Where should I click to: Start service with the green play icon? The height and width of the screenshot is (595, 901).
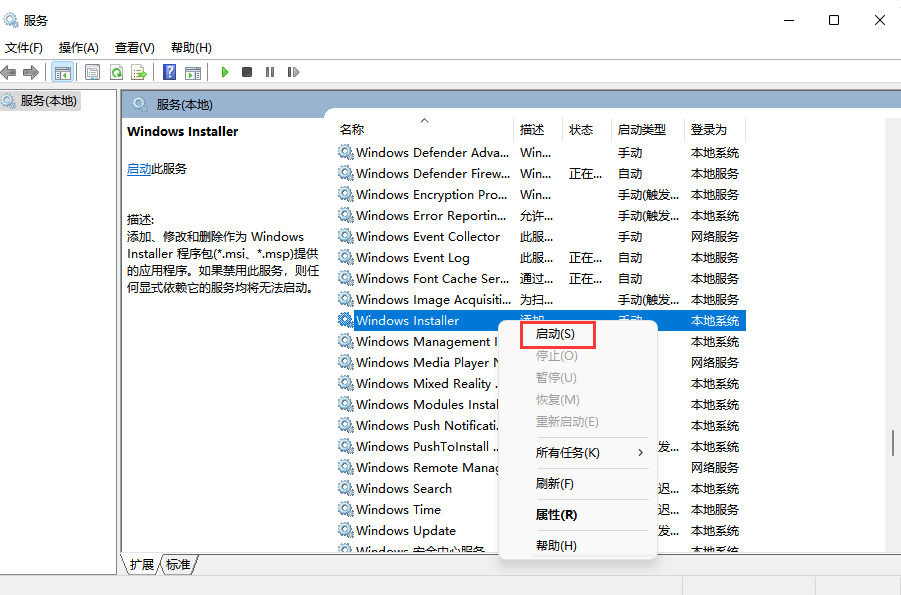click(225, 71)
